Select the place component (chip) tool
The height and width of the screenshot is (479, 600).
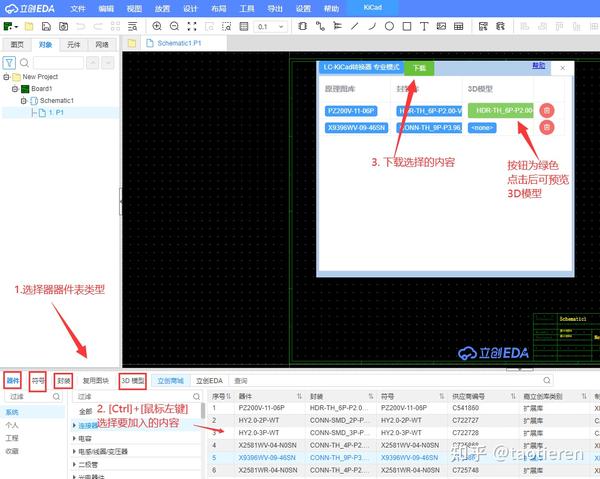pos(302,26)
